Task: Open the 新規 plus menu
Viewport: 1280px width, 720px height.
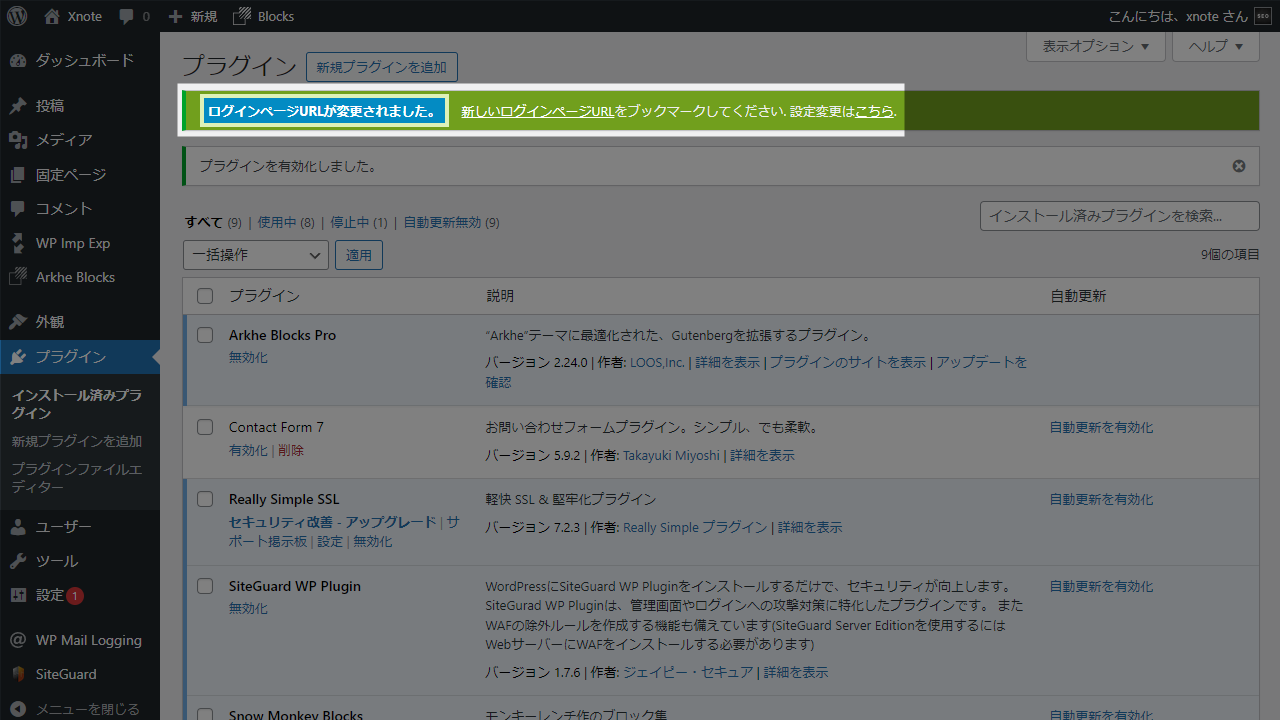Action: pos(192,16)
